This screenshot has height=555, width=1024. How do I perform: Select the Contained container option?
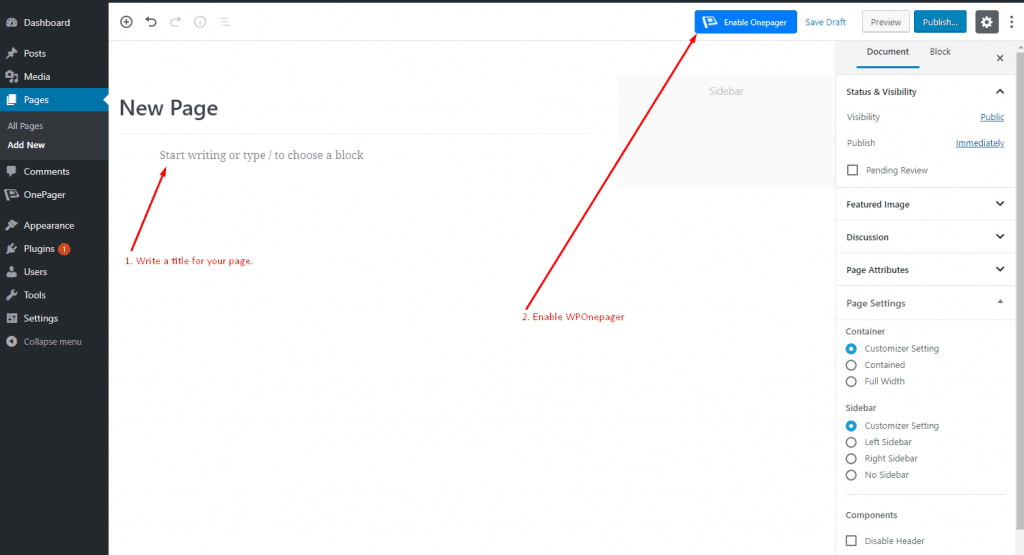[851, 365]
